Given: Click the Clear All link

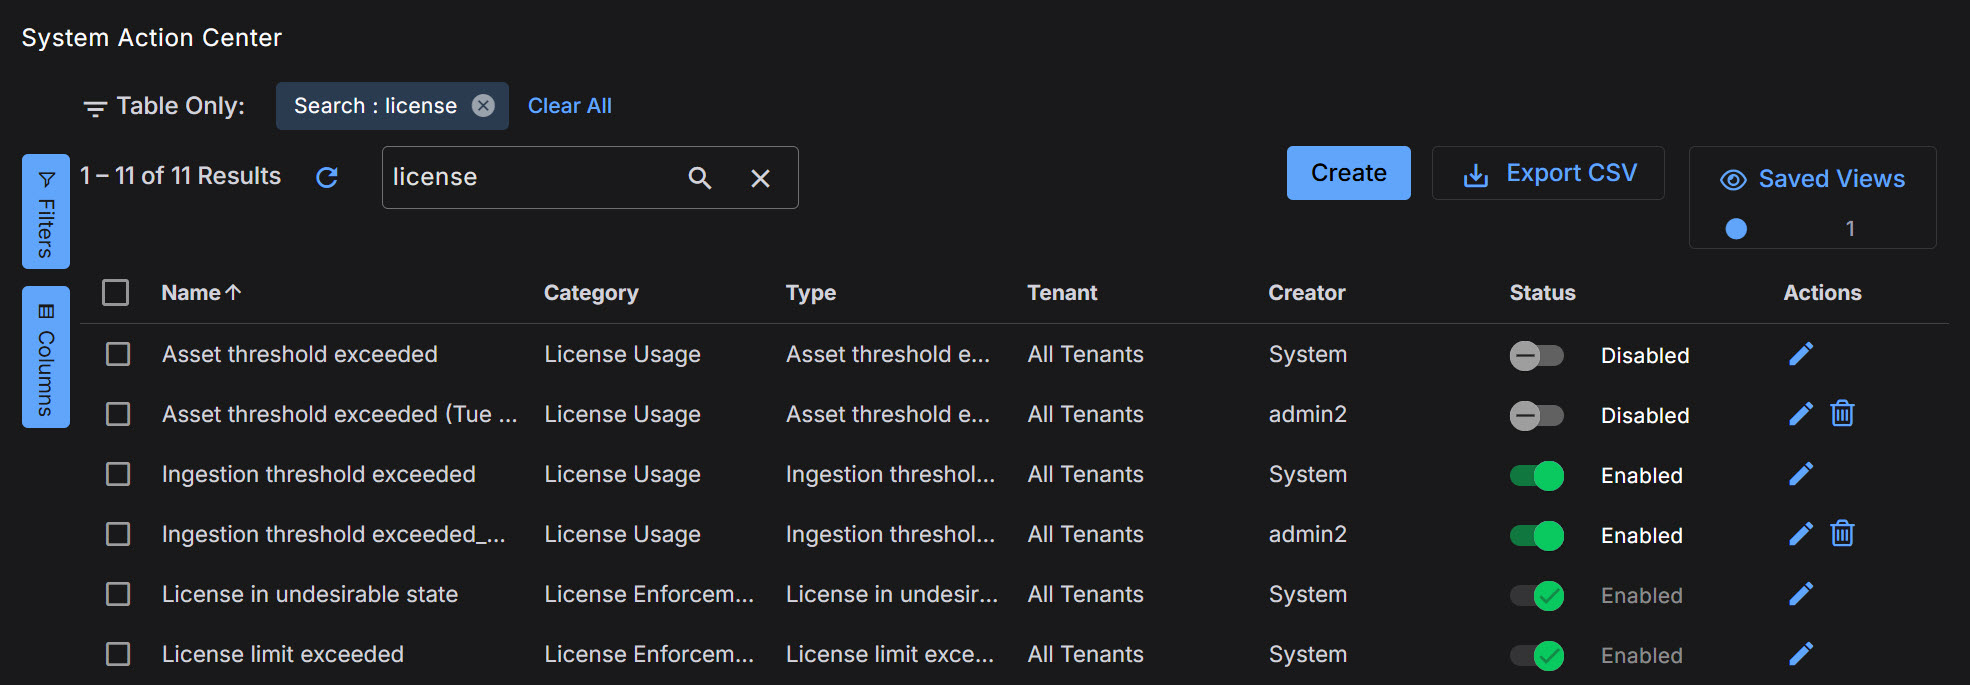Looking at the screenshot, I should click(569, 106).
